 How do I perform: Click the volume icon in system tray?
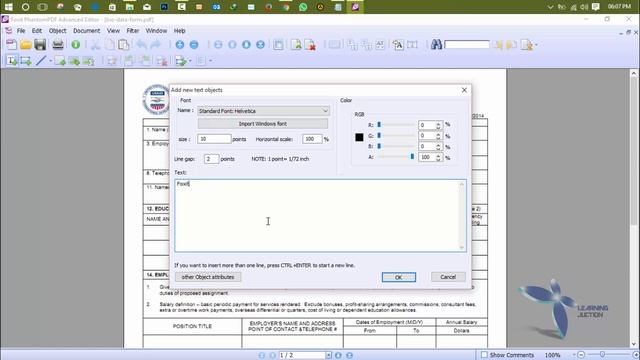(x=584, y=7)
